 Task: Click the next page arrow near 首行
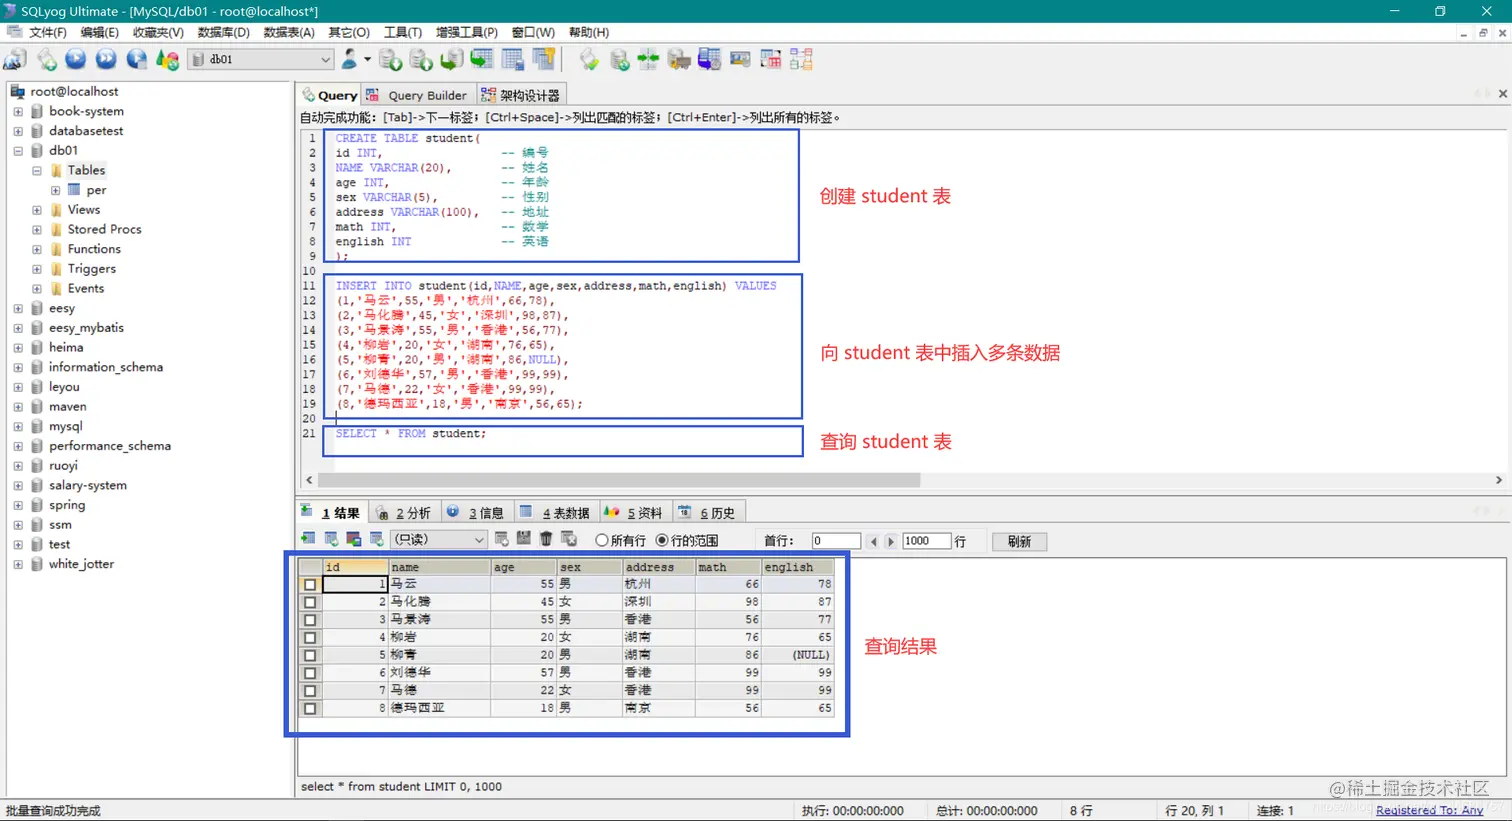[890, 541]
